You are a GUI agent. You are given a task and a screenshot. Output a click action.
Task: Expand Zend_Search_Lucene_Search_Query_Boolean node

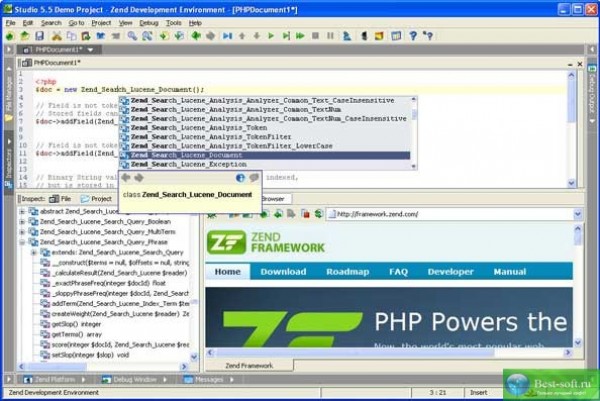(x=22, y=222)
